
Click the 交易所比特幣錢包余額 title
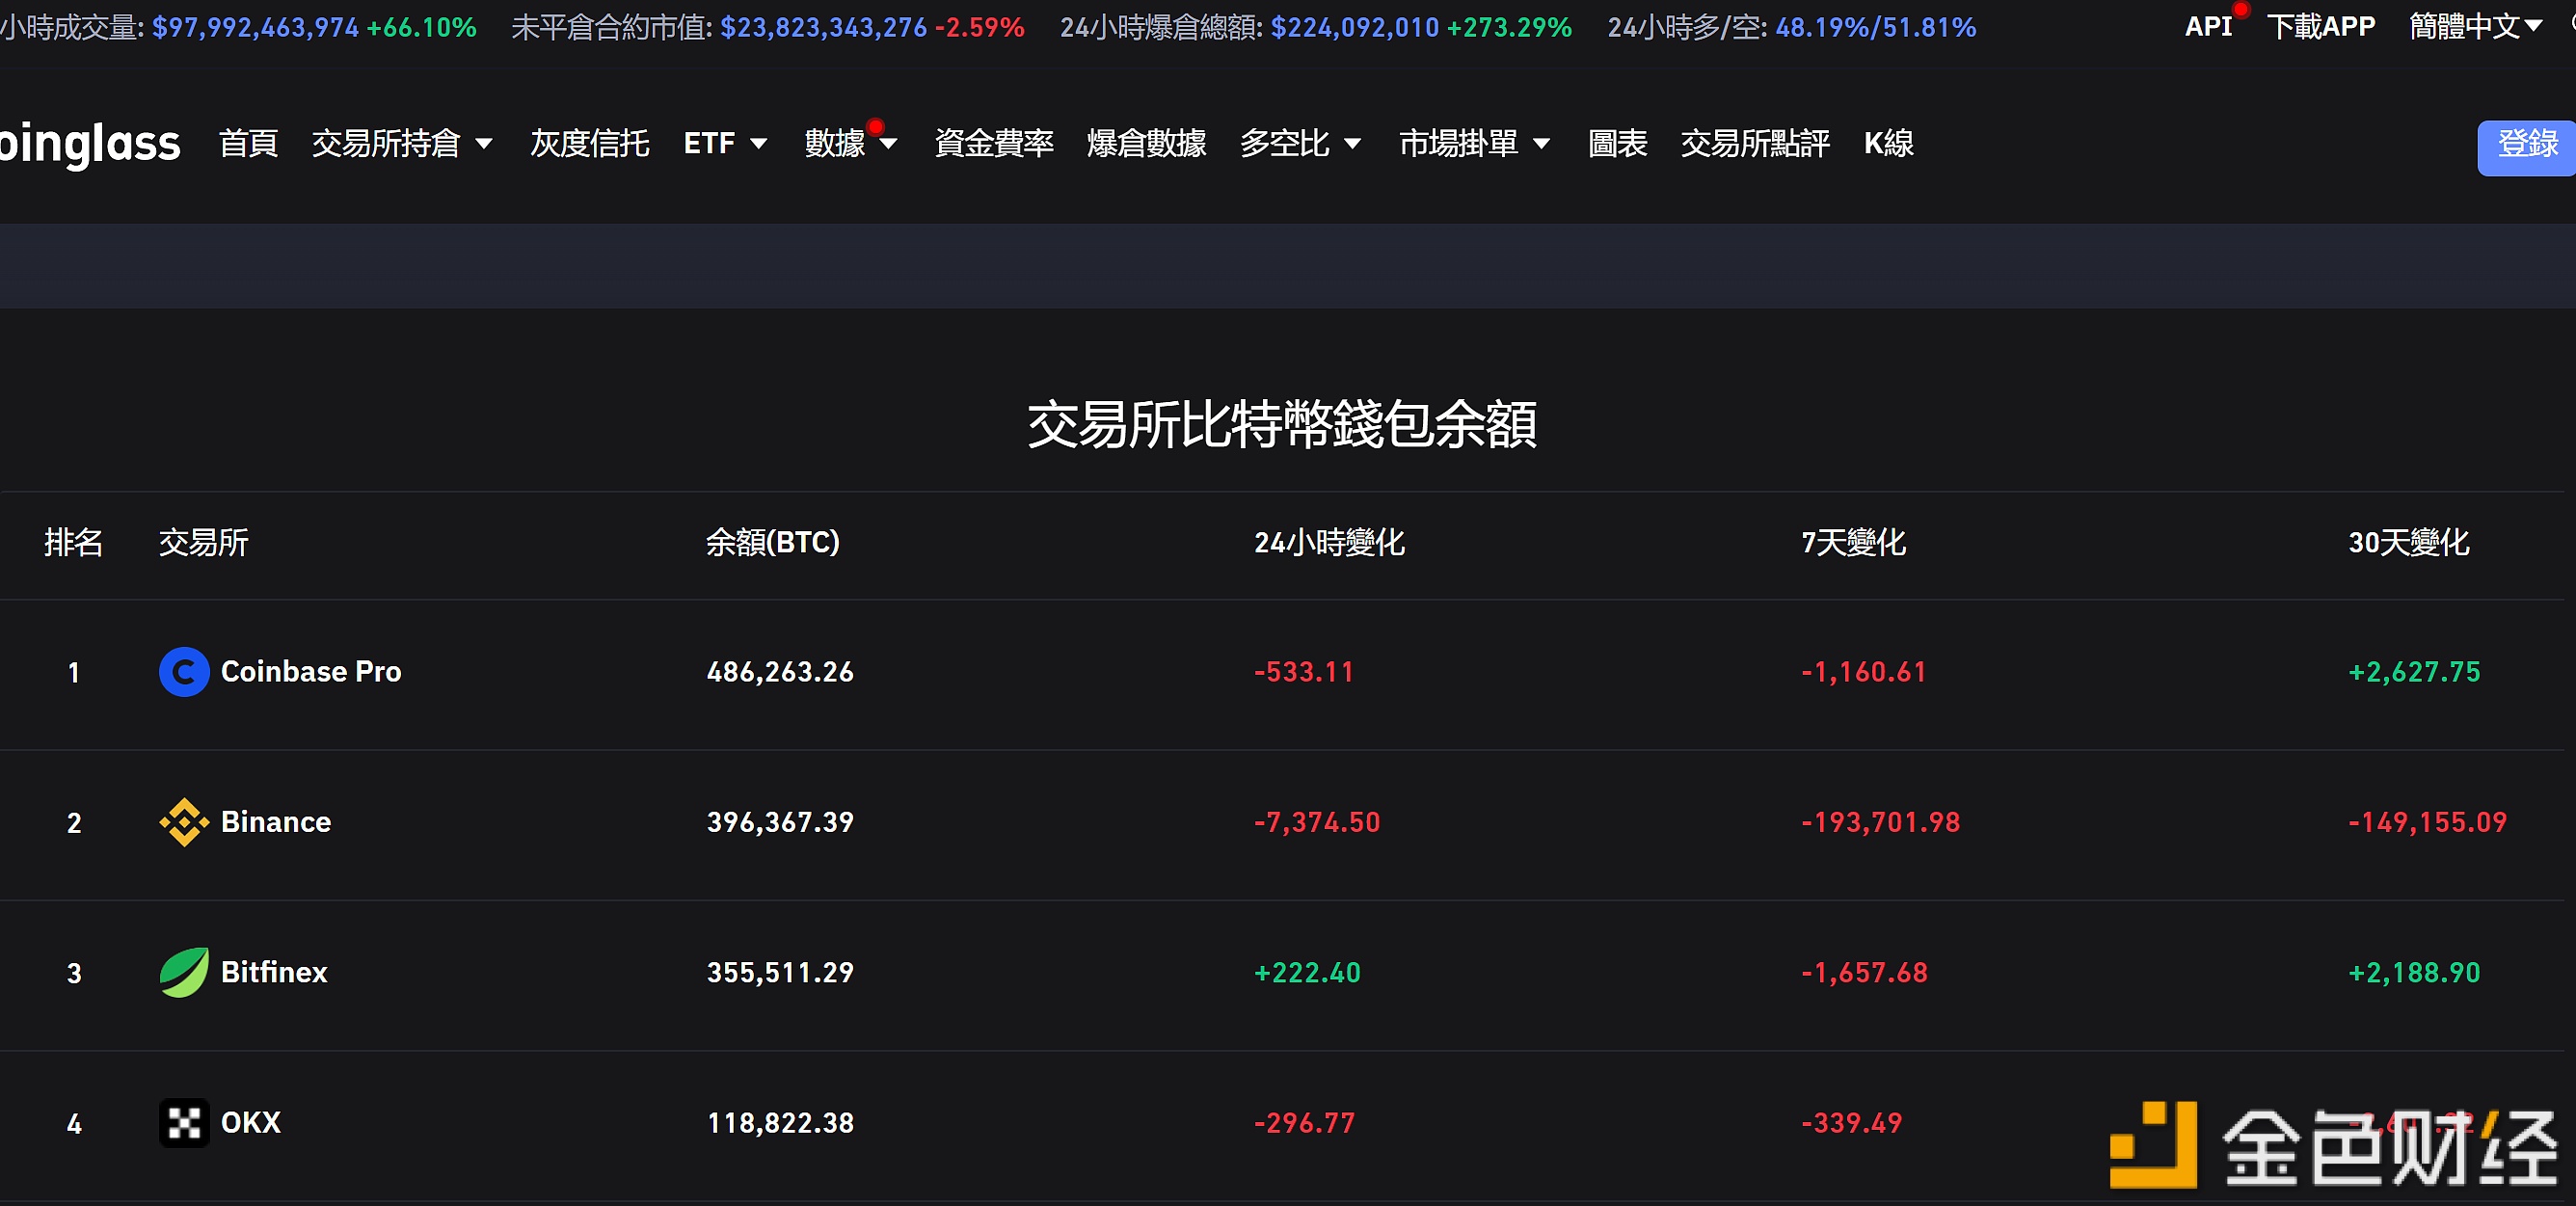pyautogui.click(x=1282, y=424)
